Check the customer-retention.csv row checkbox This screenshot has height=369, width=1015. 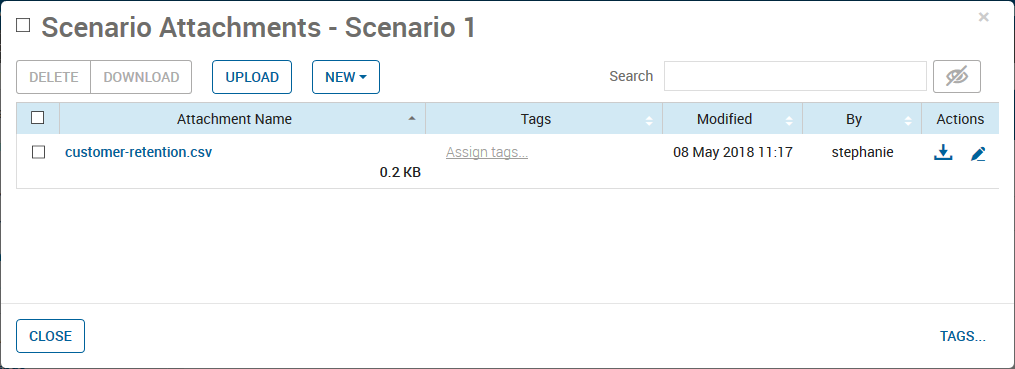(x=39, y=153)
